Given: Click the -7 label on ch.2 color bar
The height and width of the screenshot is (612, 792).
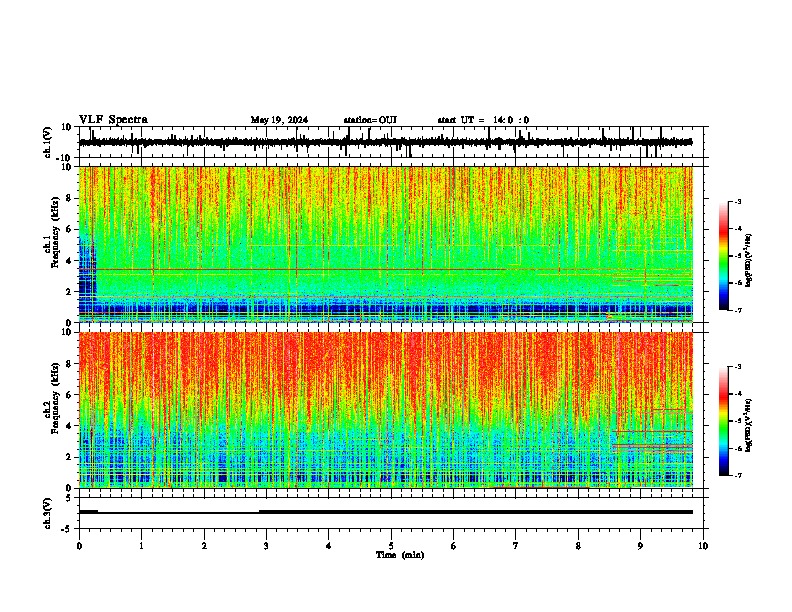Looking at the screenshot, I should point(738,476).
